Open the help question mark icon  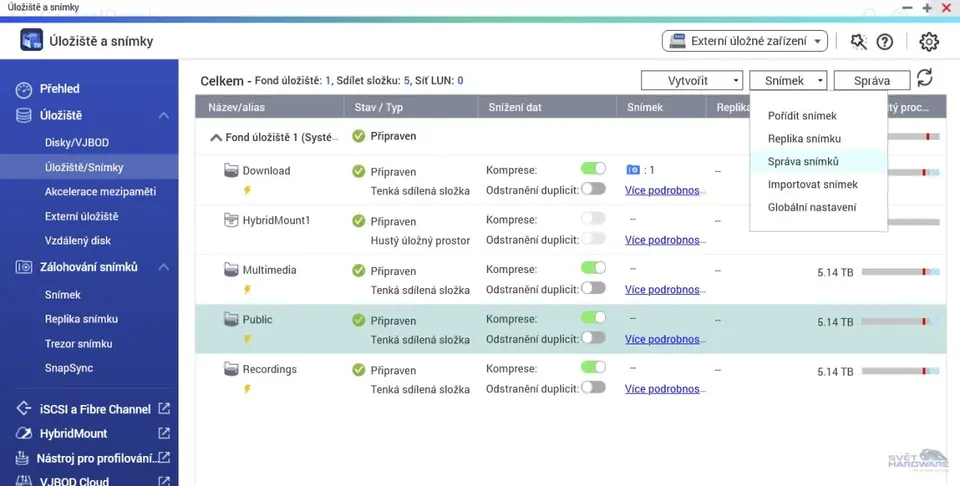click(x=884, y=42)
